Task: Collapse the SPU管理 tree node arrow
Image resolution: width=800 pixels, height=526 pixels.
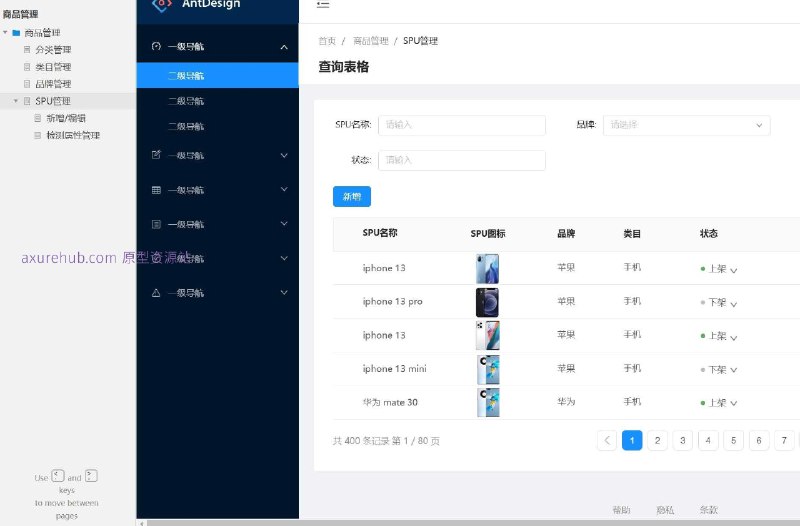Action: click(16, 101)
